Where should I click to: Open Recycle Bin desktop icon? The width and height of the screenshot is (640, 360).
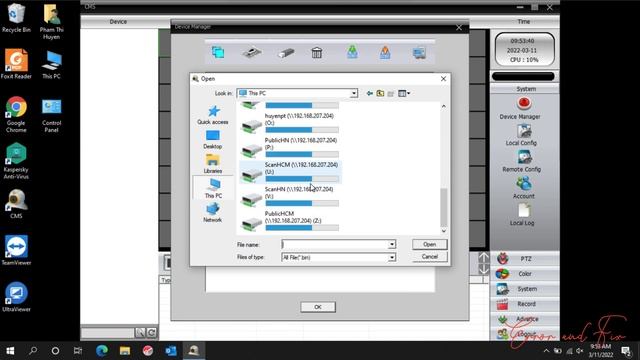(x=16, y=18)
